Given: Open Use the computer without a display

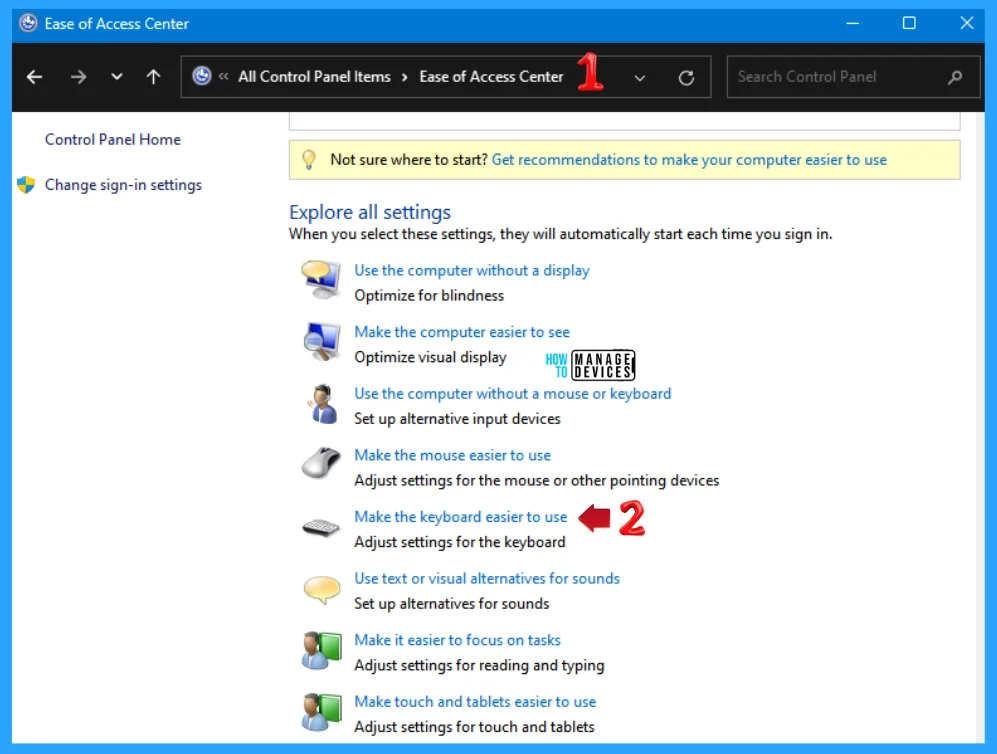Looking at the screenshot, I should click(472, 270).
